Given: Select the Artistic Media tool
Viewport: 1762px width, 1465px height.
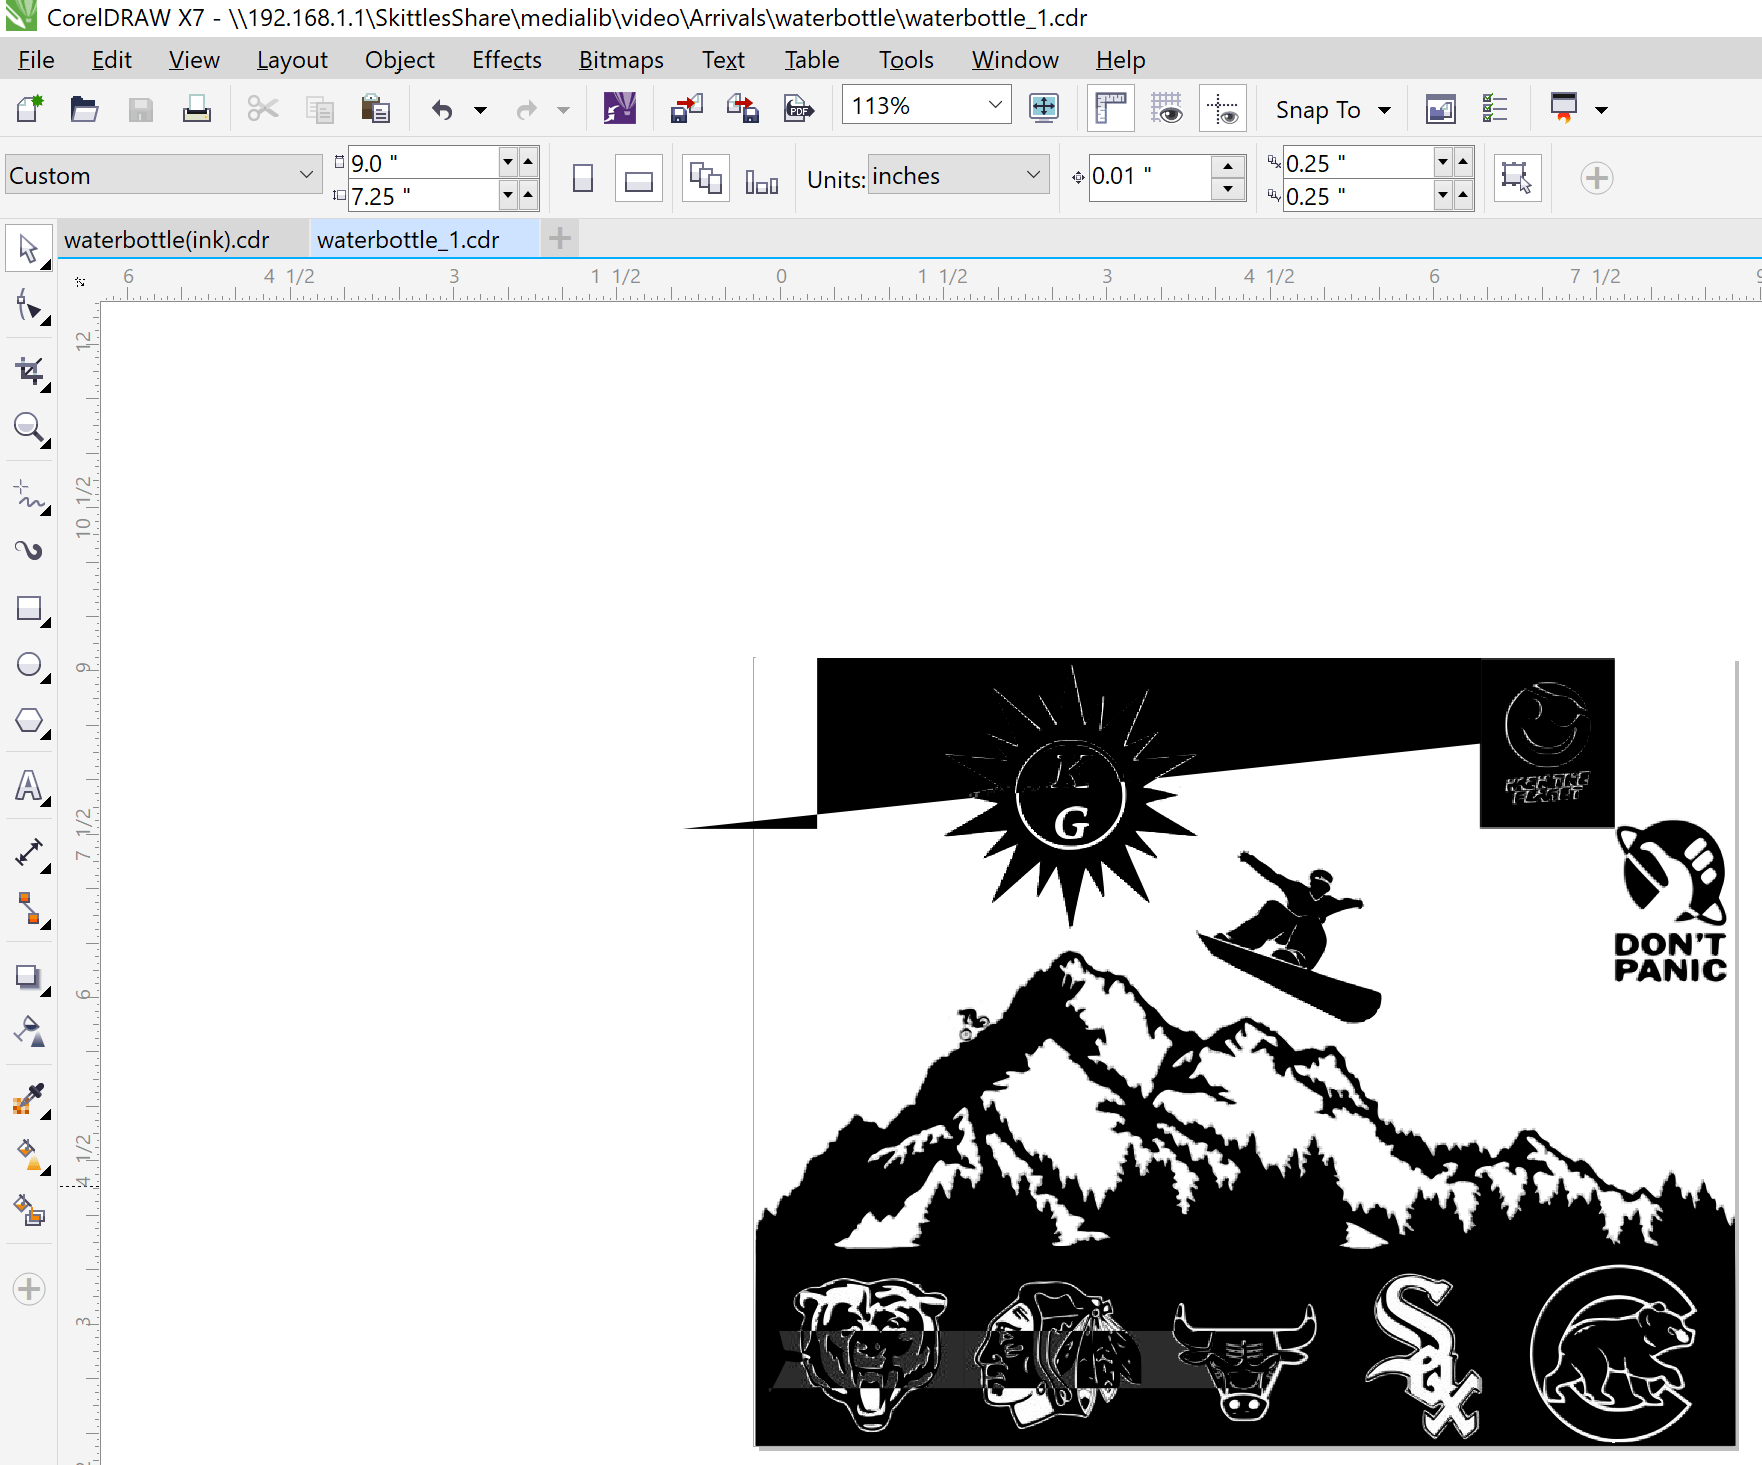Looking at the screenshot, I should [x=29, y=550].
